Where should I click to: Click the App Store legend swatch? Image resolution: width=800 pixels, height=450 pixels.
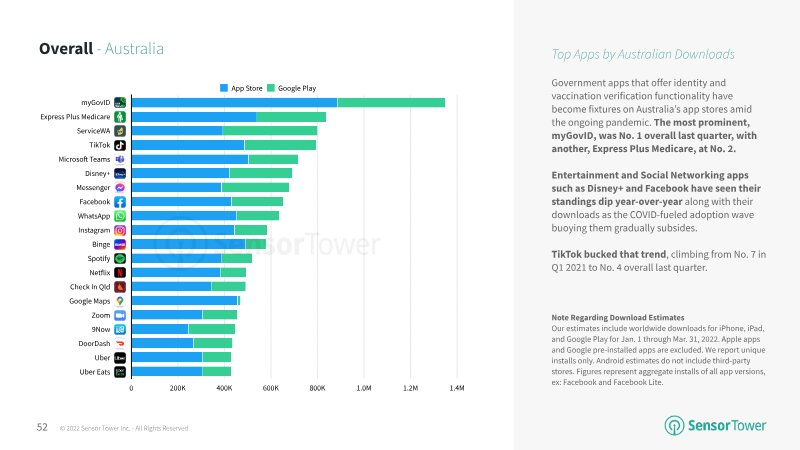coord(223,88)
